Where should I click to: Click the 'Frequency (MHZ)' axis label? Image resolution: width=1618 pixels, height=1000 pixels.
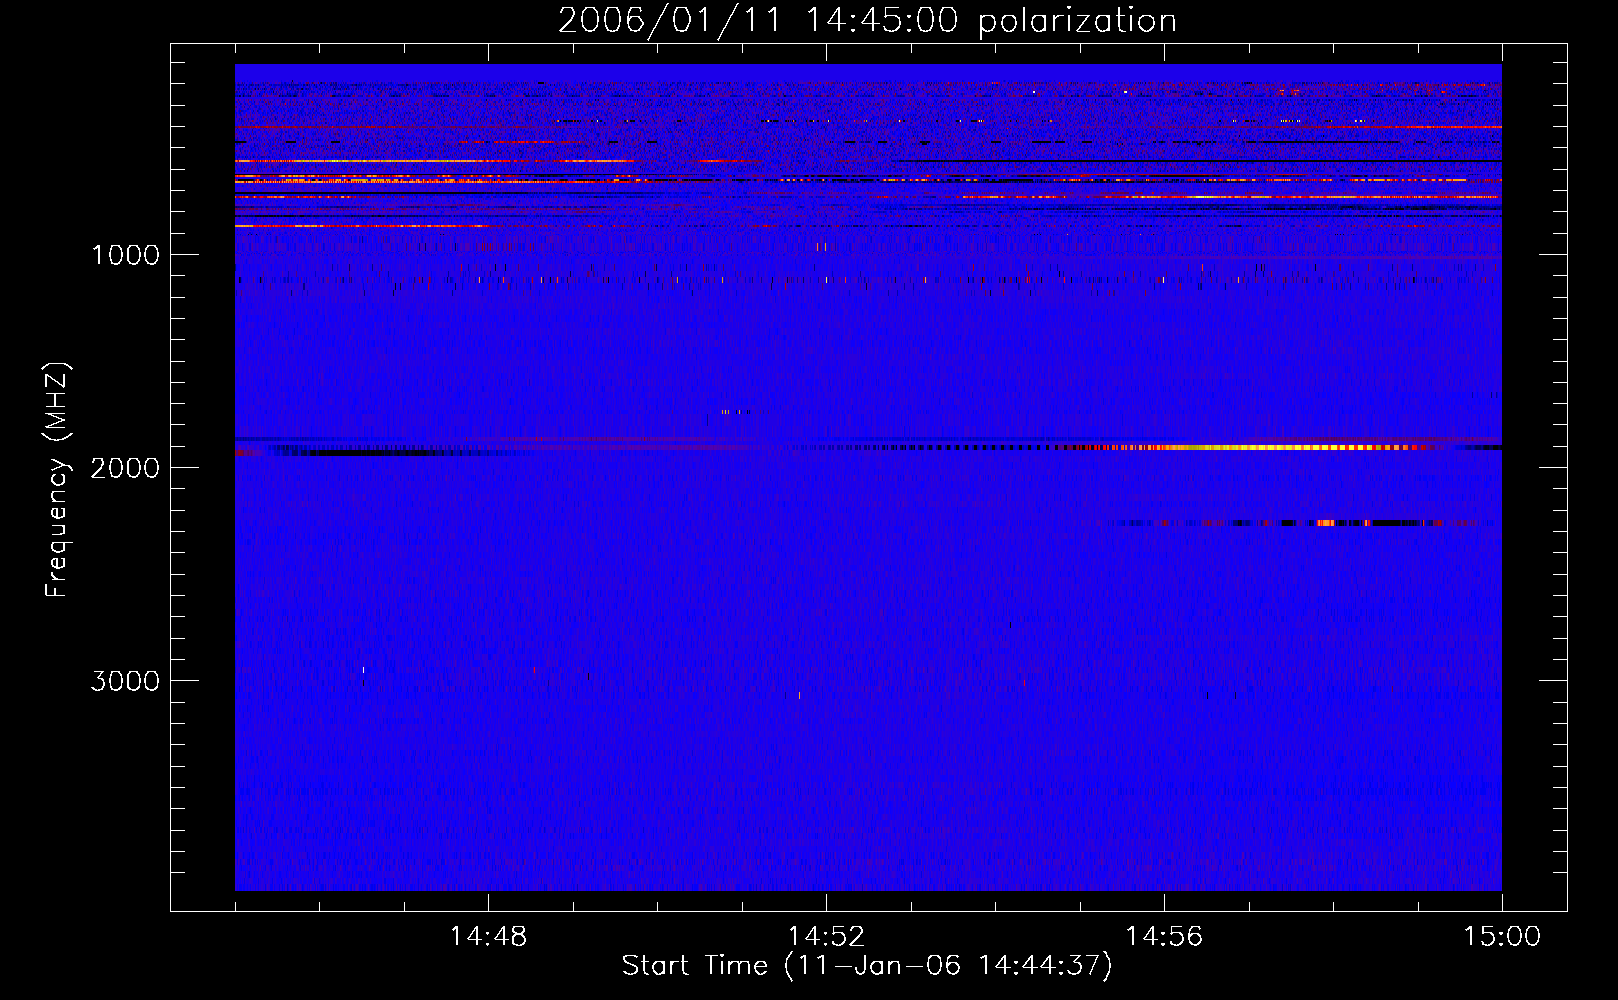click(x=57, y=480)
